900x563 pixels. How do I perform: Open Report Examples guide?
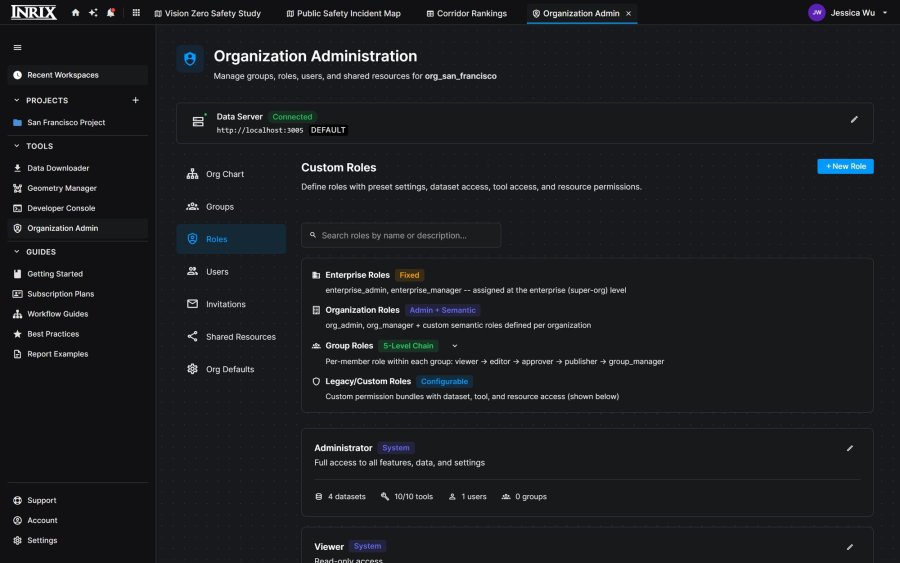click(x=77, y=354)
